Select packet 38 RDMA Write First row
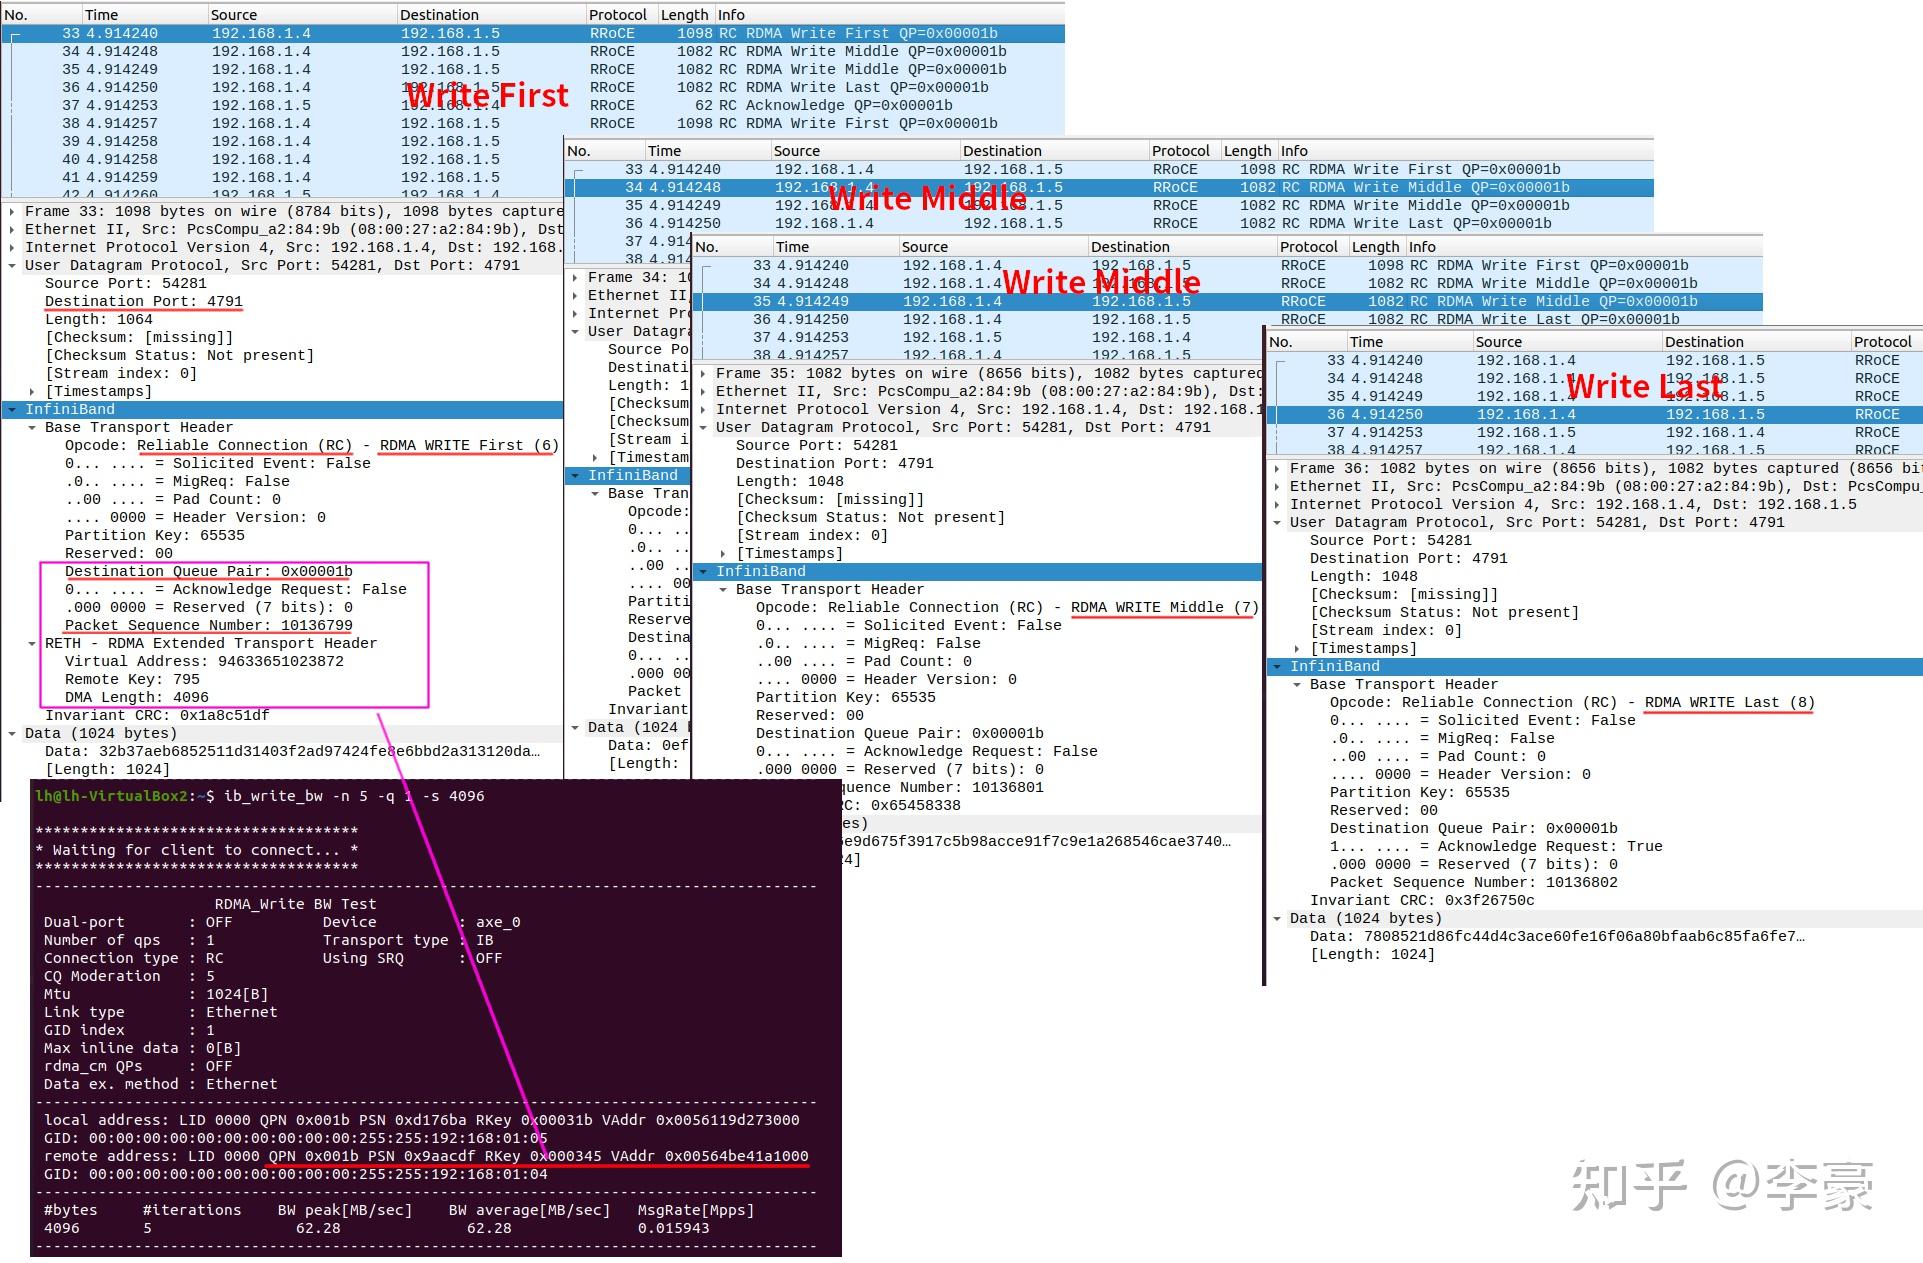 click(x=533, y=123)
